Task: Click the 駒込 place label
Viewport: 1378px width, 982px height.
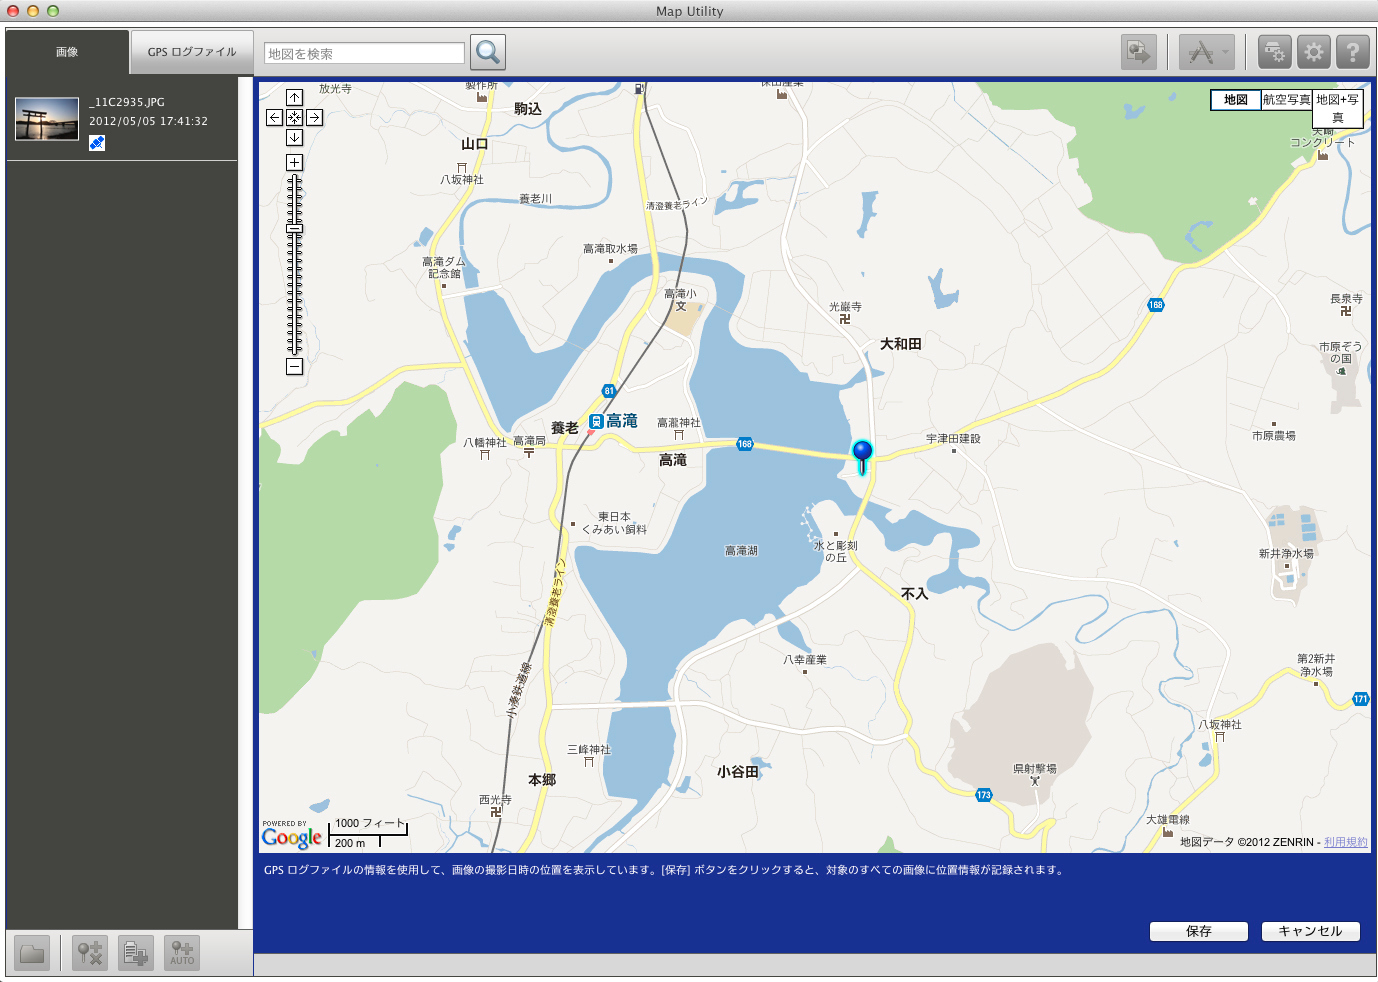Action: pyautogui.click(x=528, y=109)
